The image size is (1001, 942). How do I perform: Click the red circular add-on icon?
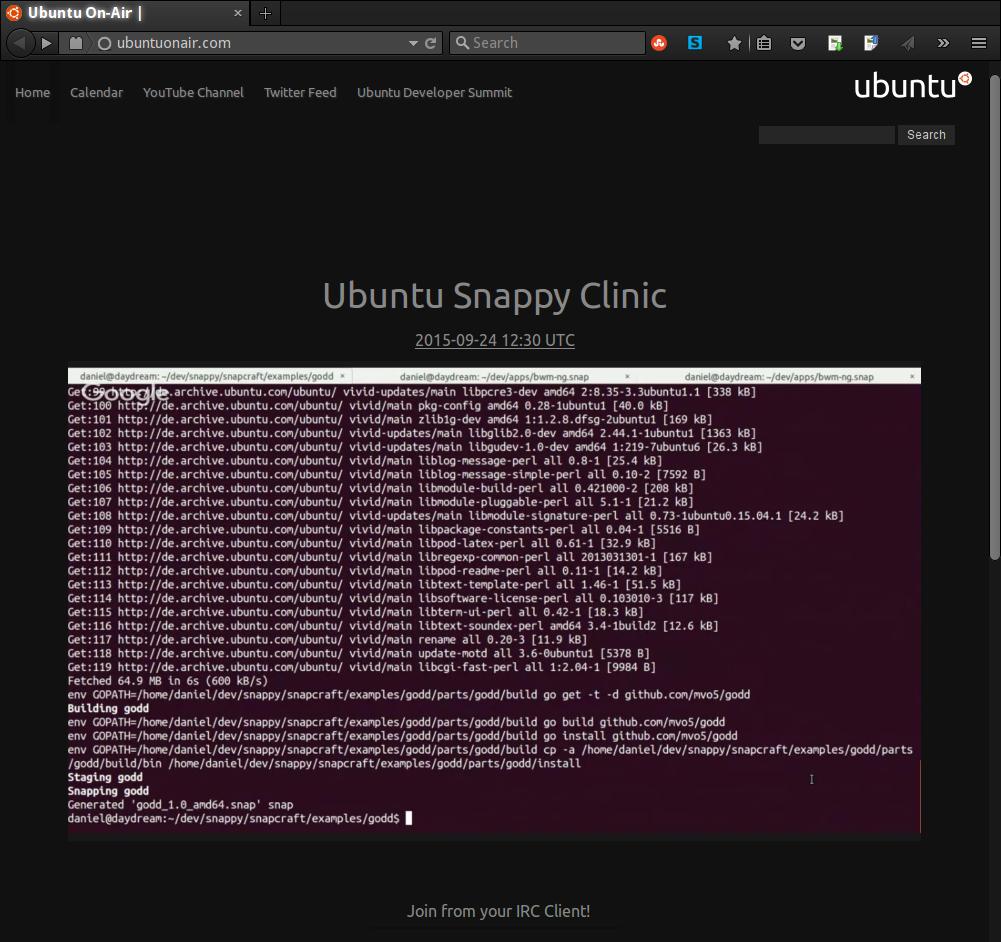click(x=660, y=43)
